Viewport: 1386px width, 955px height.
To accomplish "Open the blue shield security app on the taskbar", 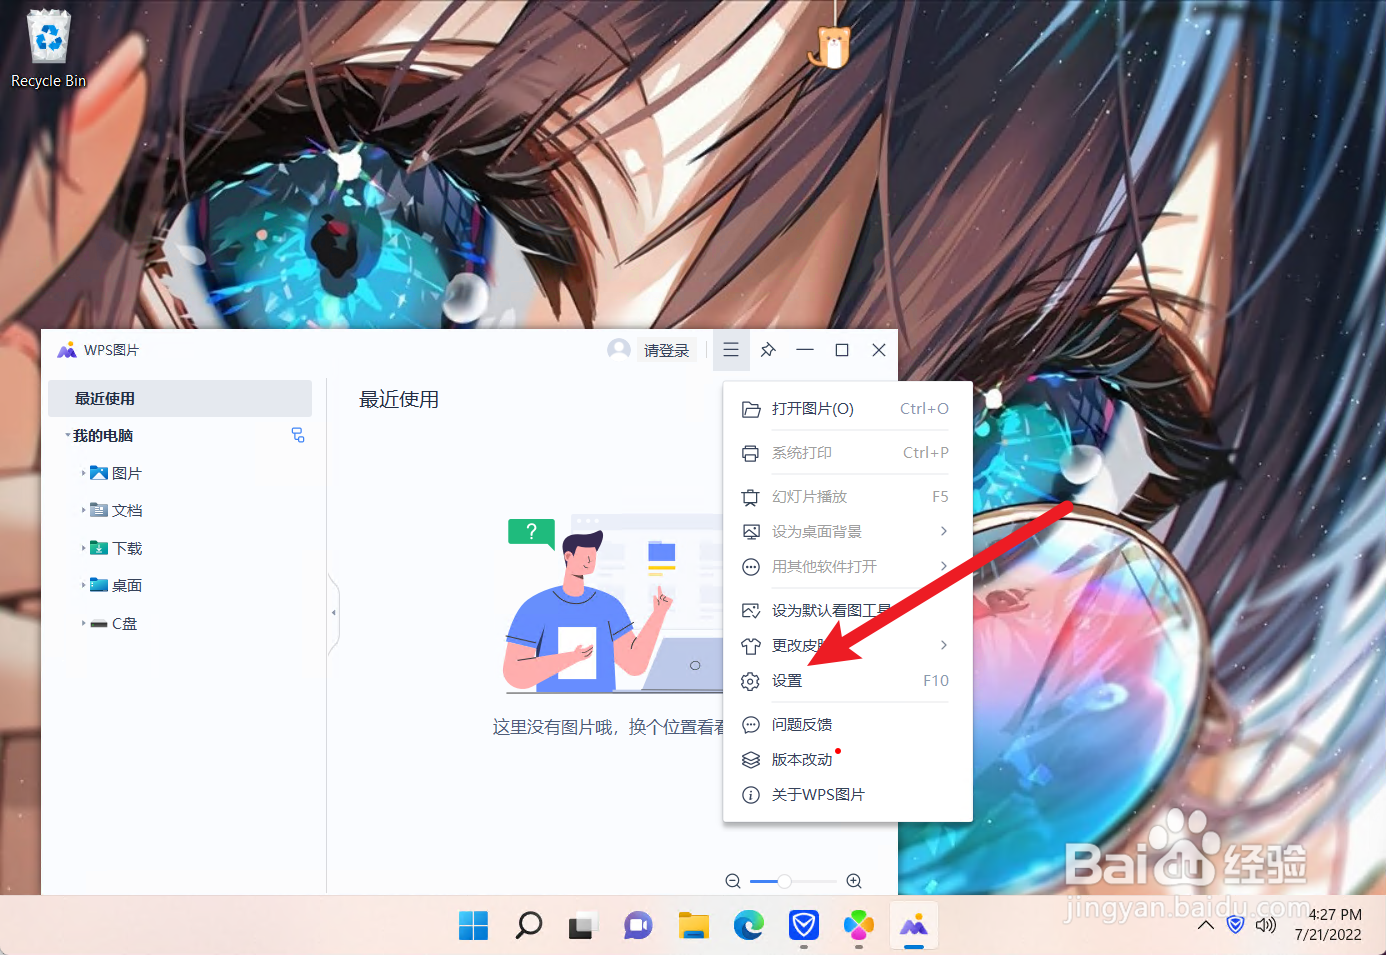I will click(x=803, y=926).
